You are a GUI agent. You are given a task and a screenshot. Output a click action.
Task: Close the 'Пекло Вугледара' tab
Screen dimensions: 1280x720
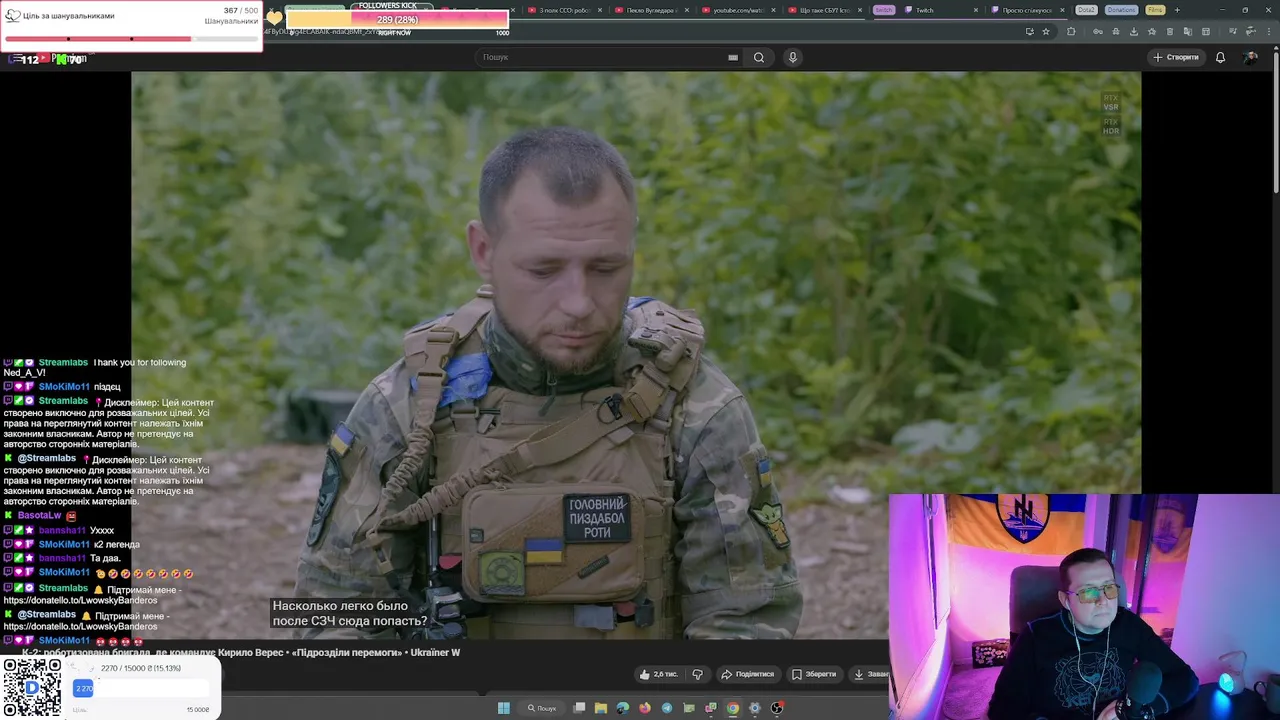(x=685, y=10)
